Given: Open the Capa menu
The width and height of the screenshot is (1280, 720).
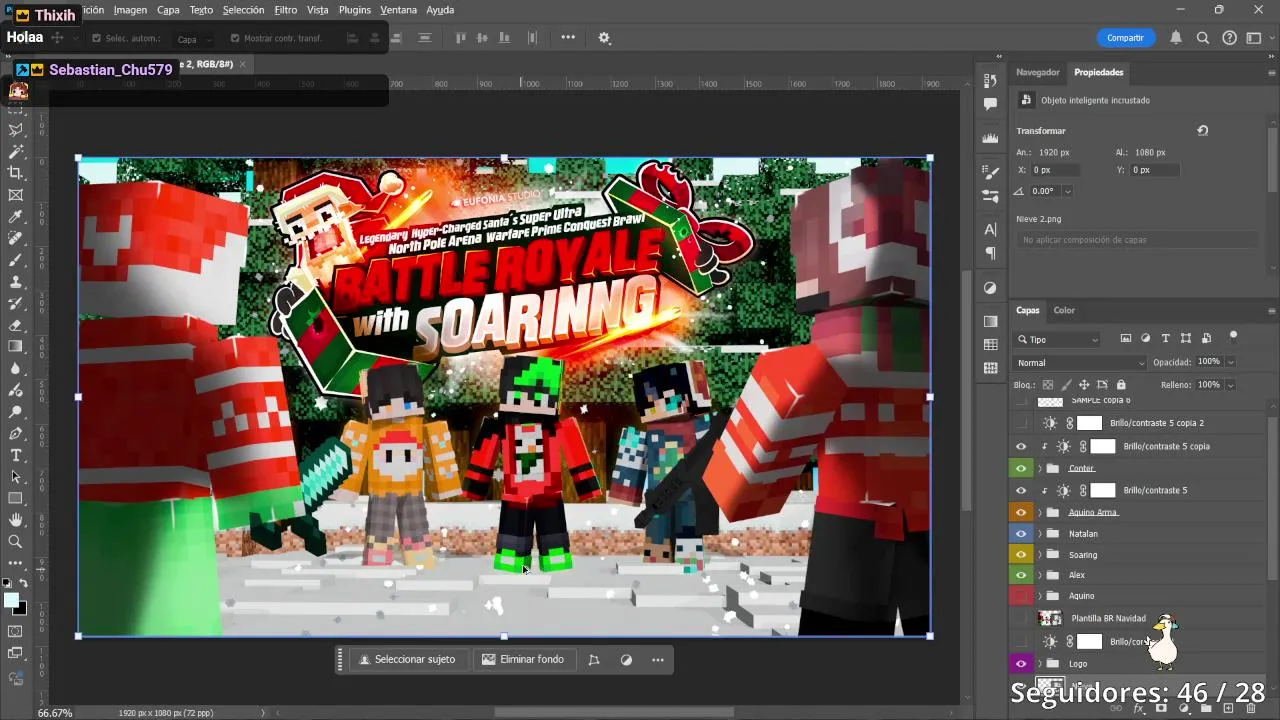Looking at the screenshot, I should click(168, 10).
